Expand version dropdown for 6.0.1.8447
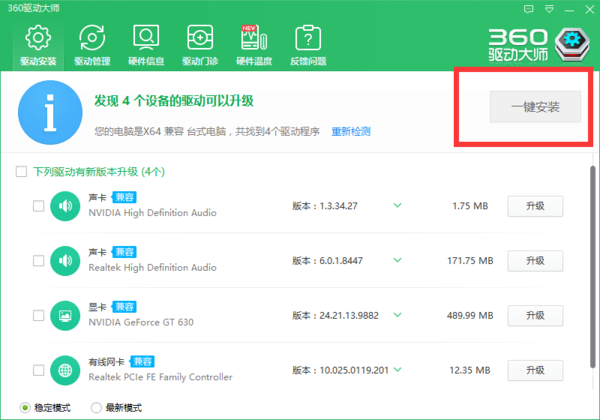Screen dimensions: 600x420 click(x=398, y=260)
